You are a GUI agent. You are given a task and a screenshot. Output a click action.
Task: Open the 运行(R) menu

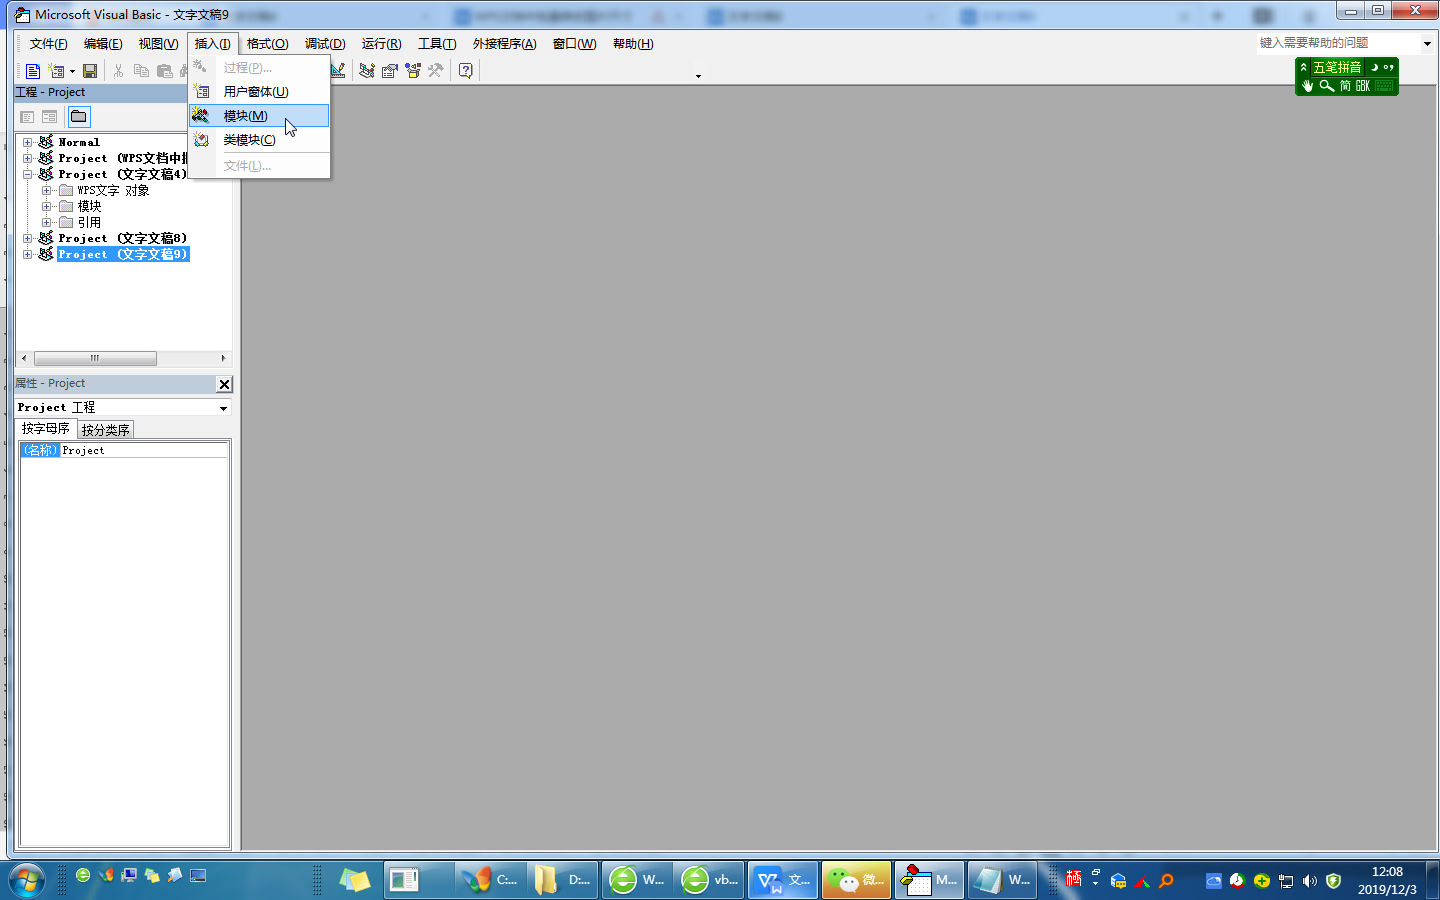pos(381,44)
